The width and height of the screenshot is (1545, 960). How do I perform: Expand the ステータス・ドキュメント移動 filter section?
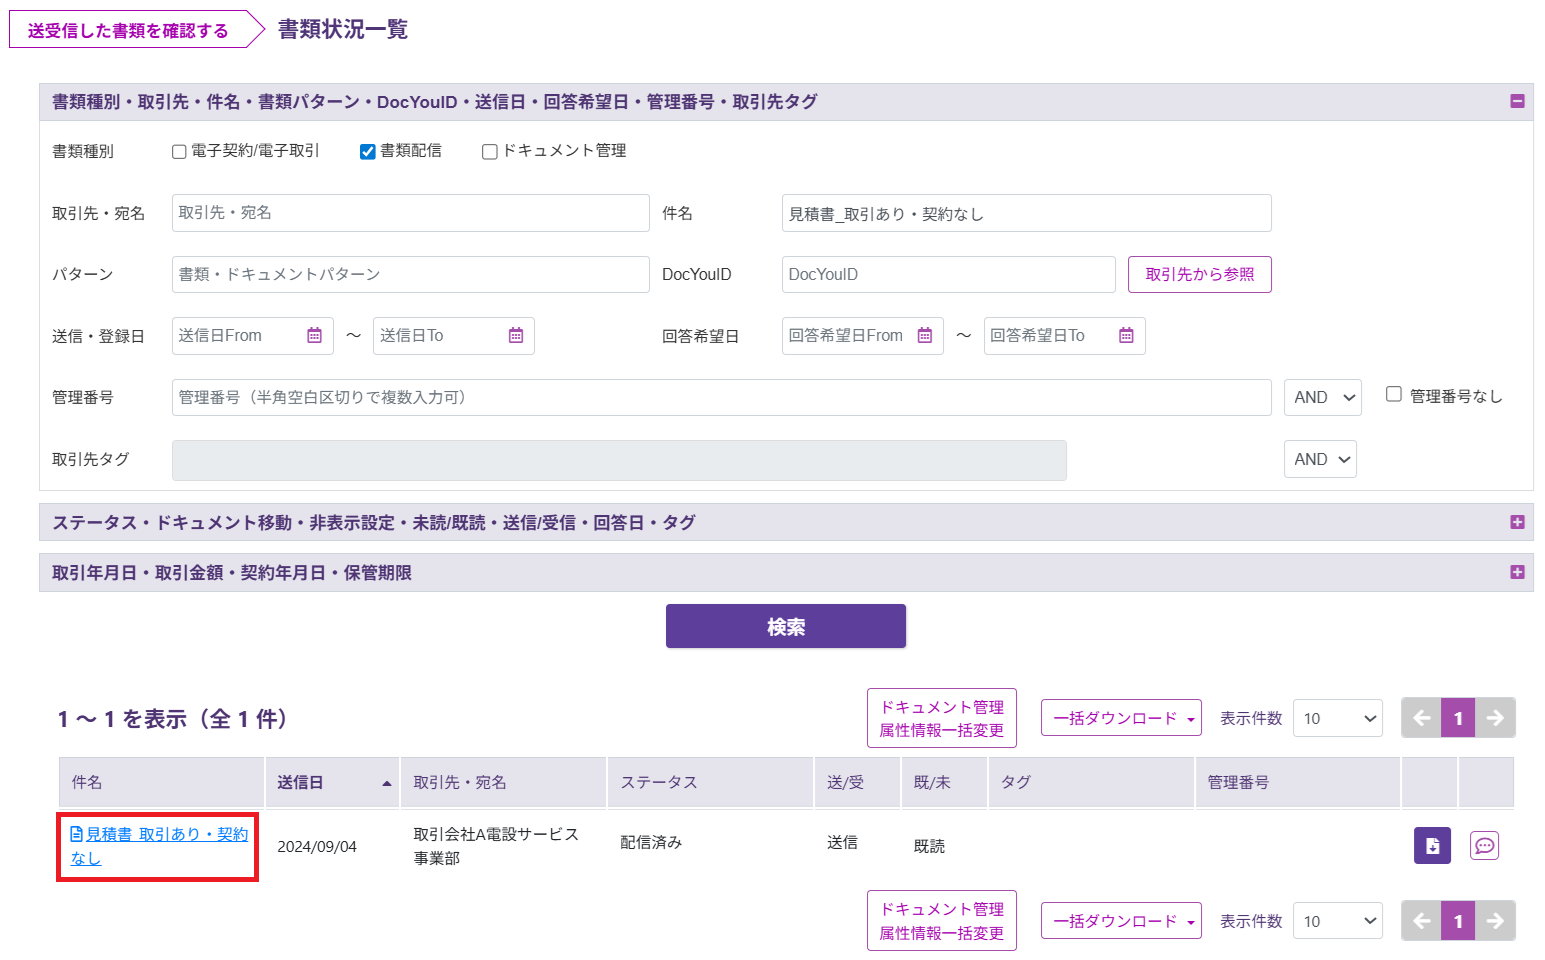pyautogui.click(x=1517, y=522)
